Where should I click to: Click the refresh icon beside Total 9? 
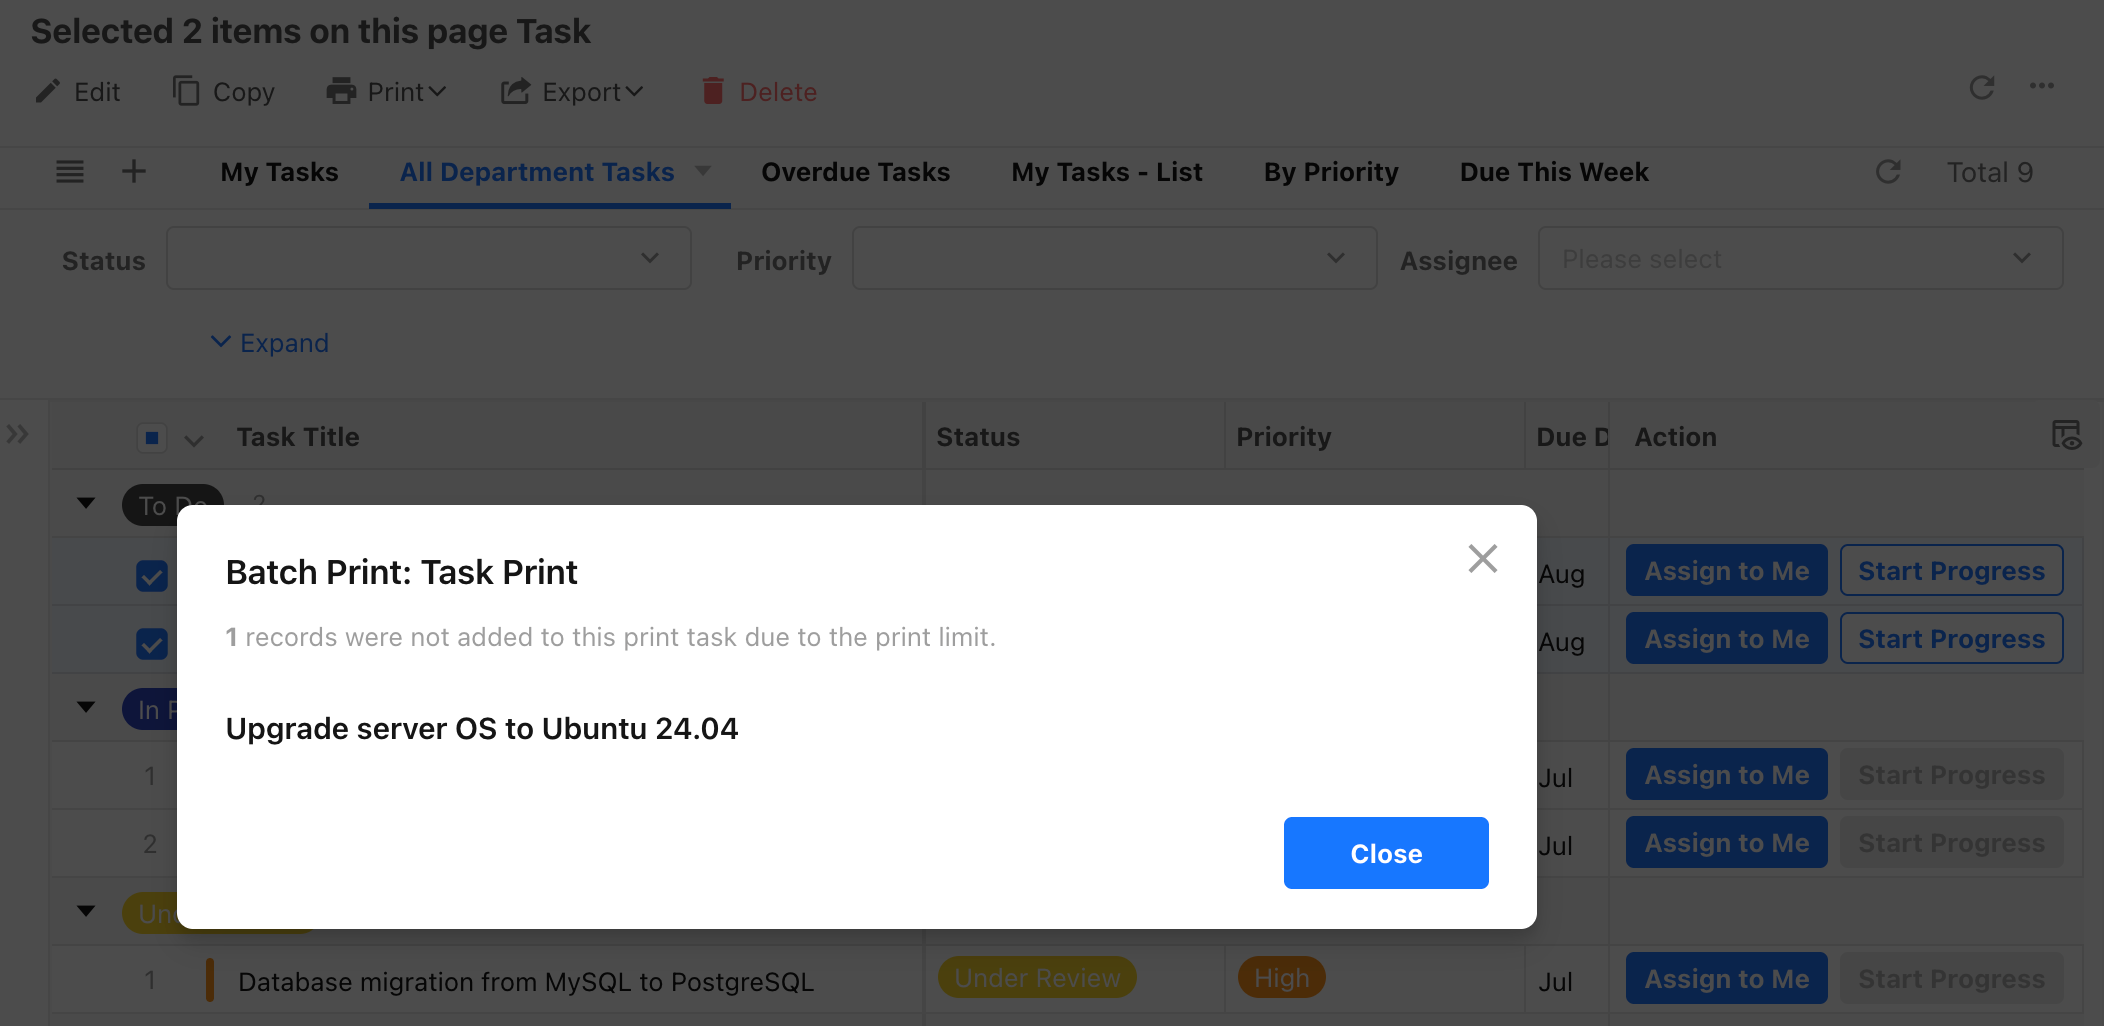coord(1887,172)
